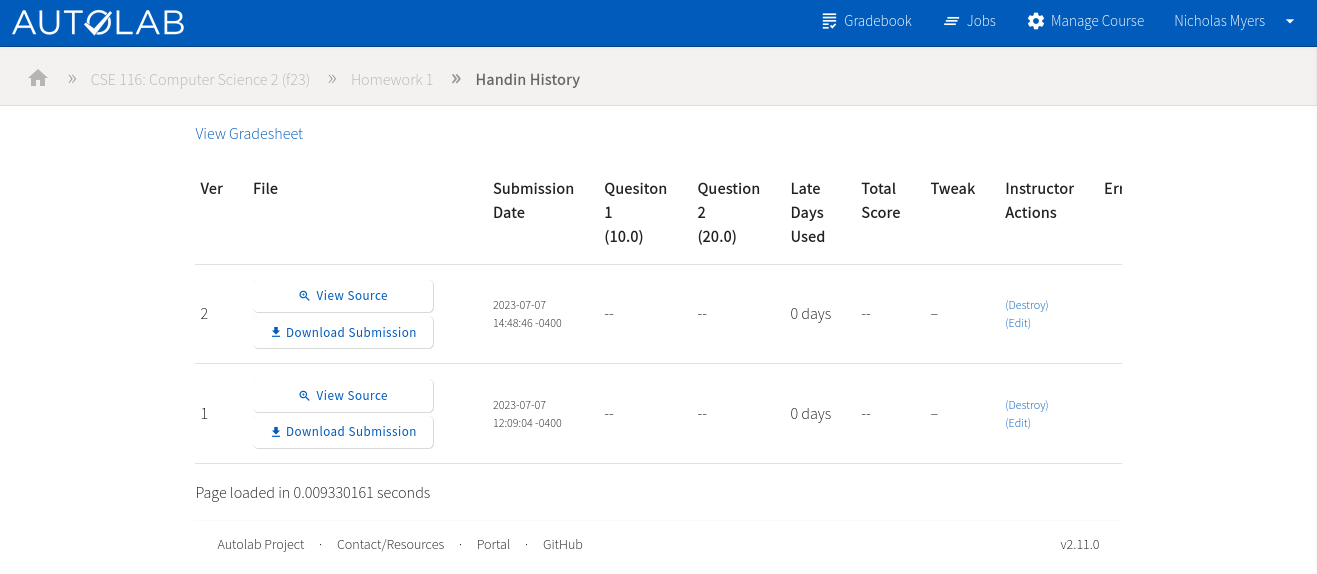Click download icon in version 1 row
Screen dimensions: 1317x574
pyautogui.click(x=276, y=432)
